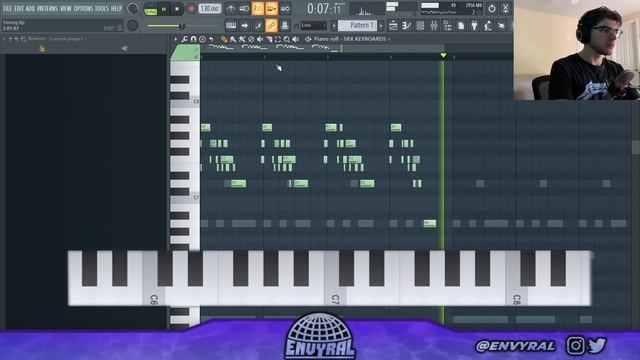Select the Select tool in piano roll

[278, 39]
